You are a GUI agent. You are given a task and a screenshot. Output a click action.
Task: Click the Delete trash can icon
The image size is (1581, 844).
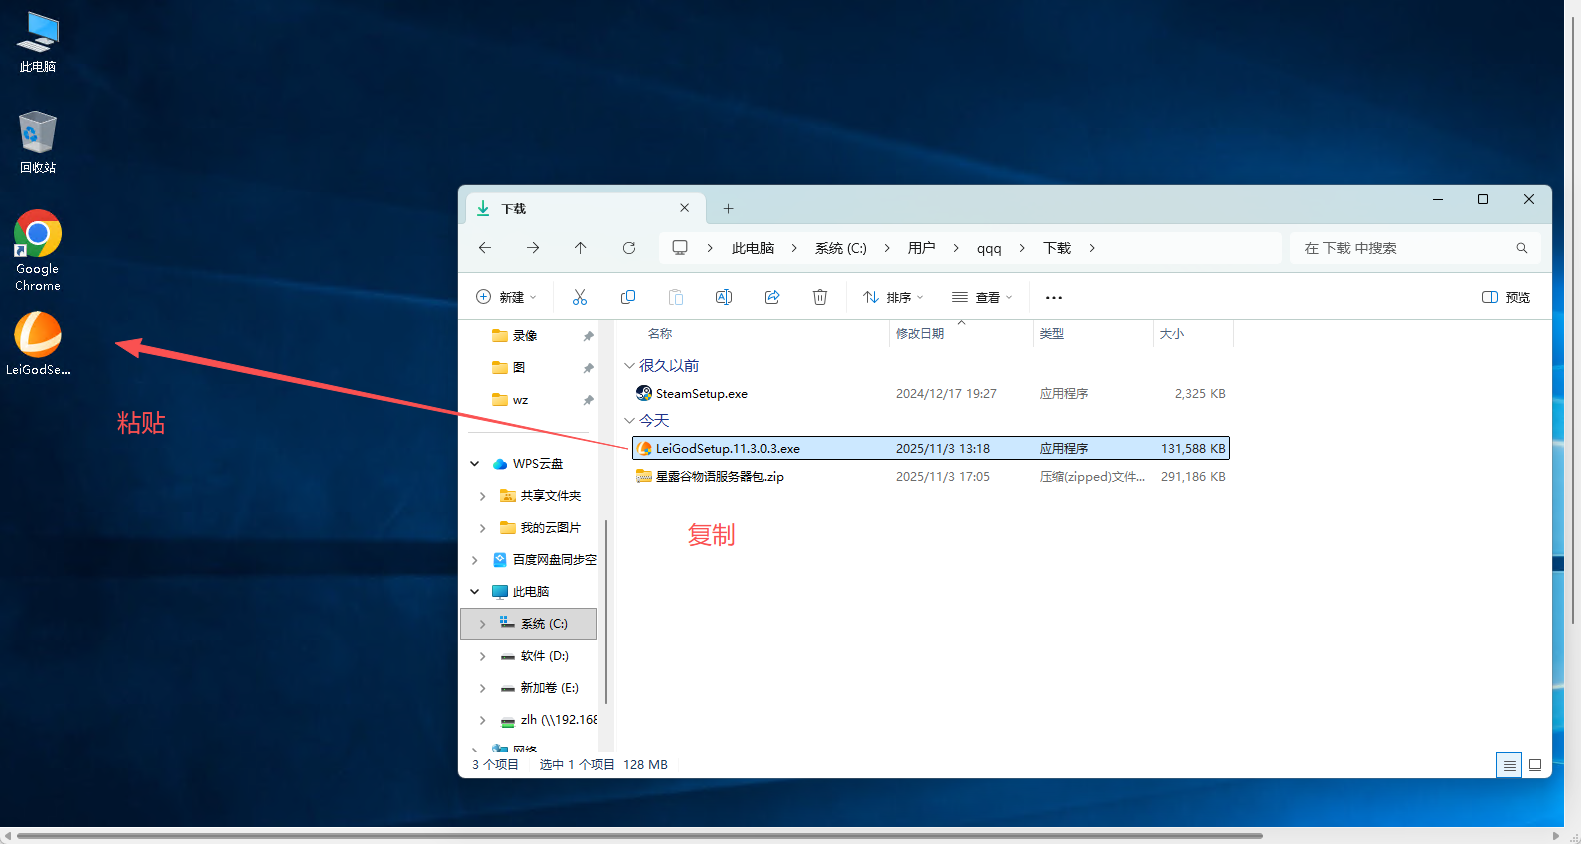(820, 297)
